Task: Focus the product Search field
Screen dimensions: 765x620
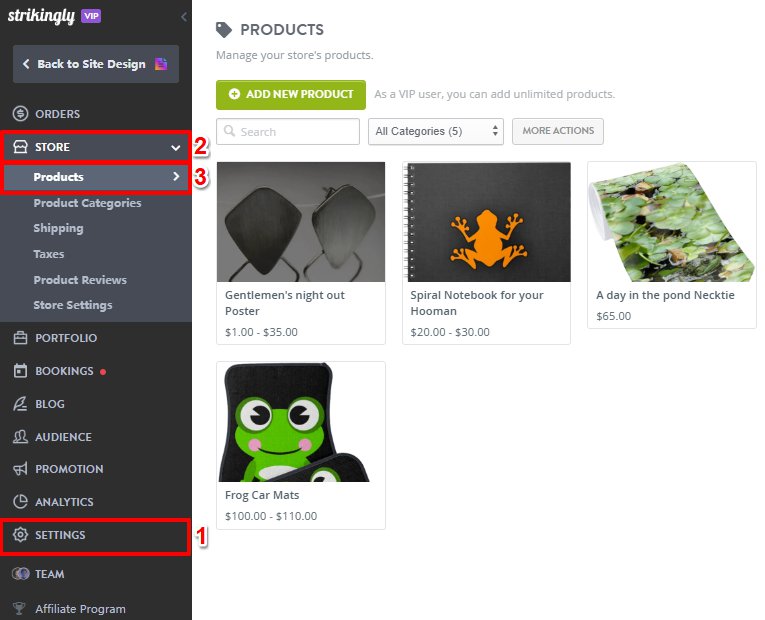Action: 288,131
